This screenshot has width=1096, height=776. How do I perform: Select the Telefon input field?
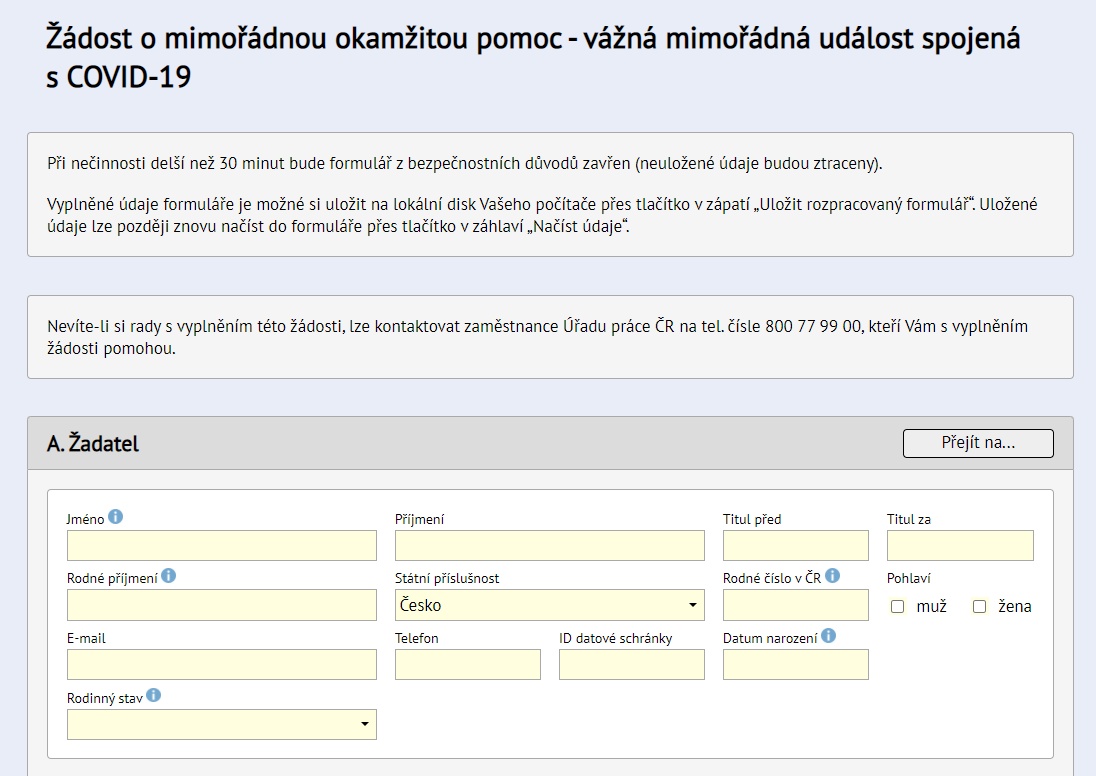[x=467, y=664]
